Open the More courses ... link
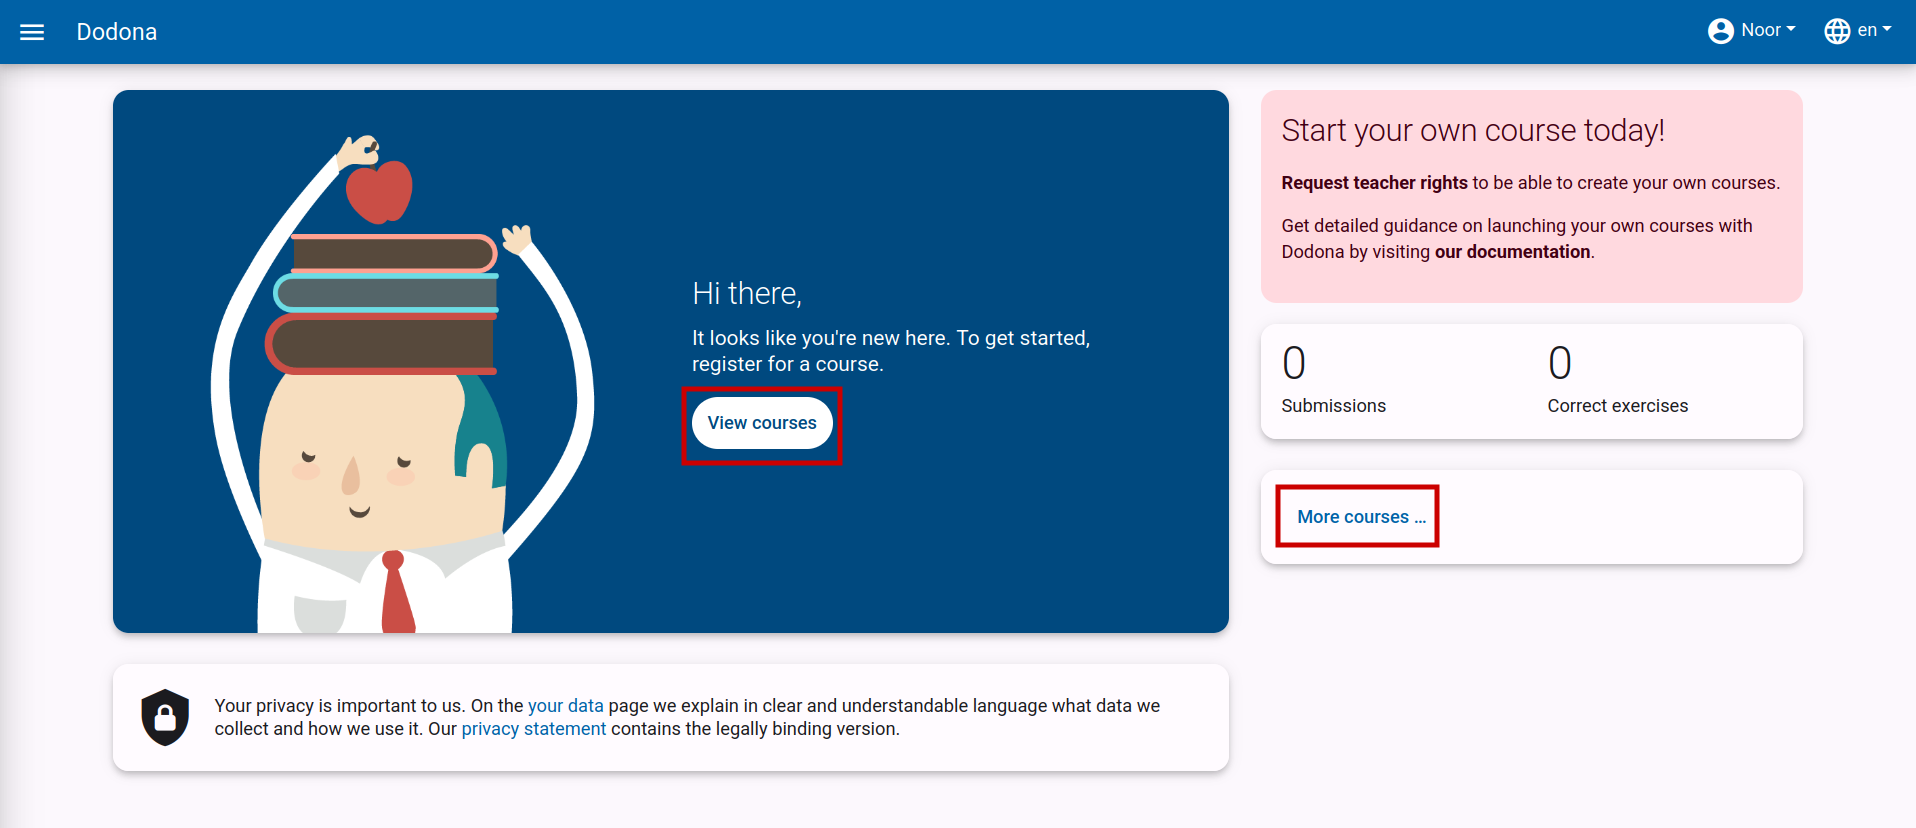 (1361, 517)
